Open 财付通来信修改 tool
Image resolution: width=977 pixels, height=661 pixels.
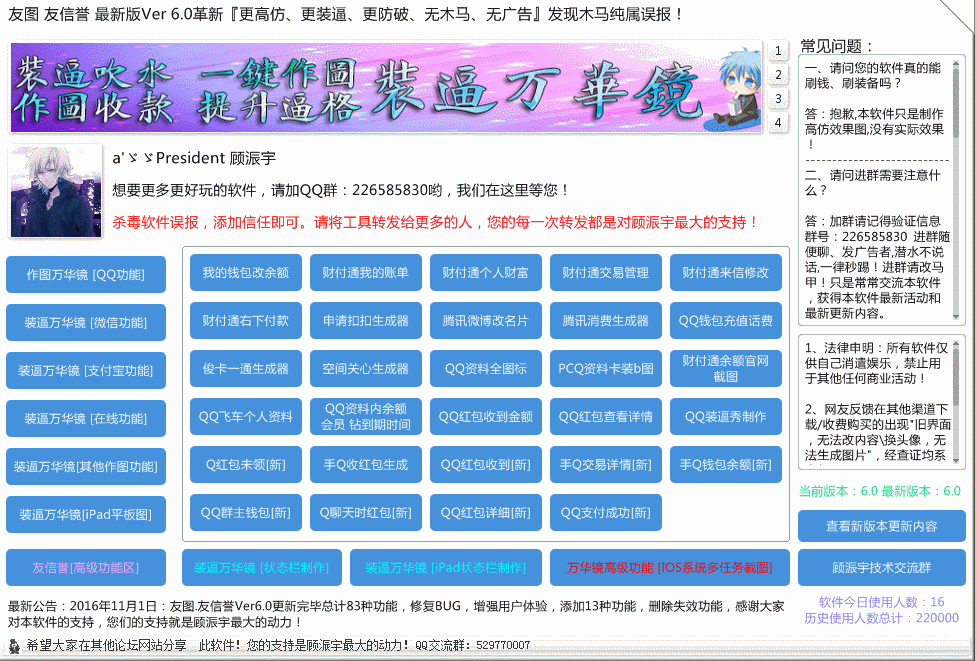coord(726,272)
